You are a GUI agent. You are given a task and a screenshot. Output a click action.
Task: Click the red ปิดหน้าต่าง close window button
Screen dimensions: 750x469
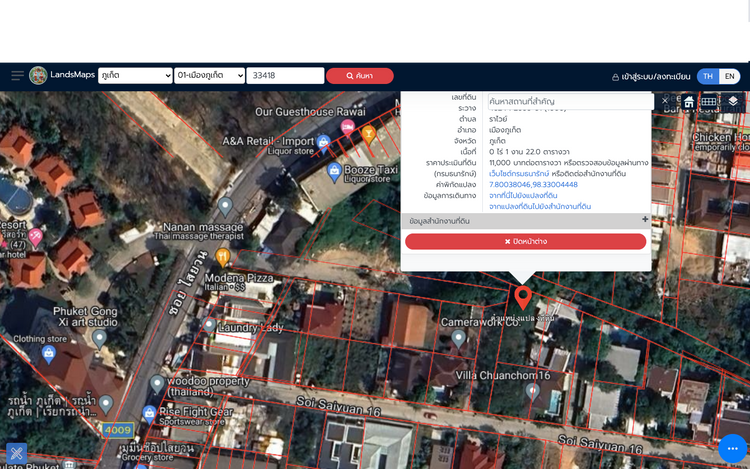525,241
